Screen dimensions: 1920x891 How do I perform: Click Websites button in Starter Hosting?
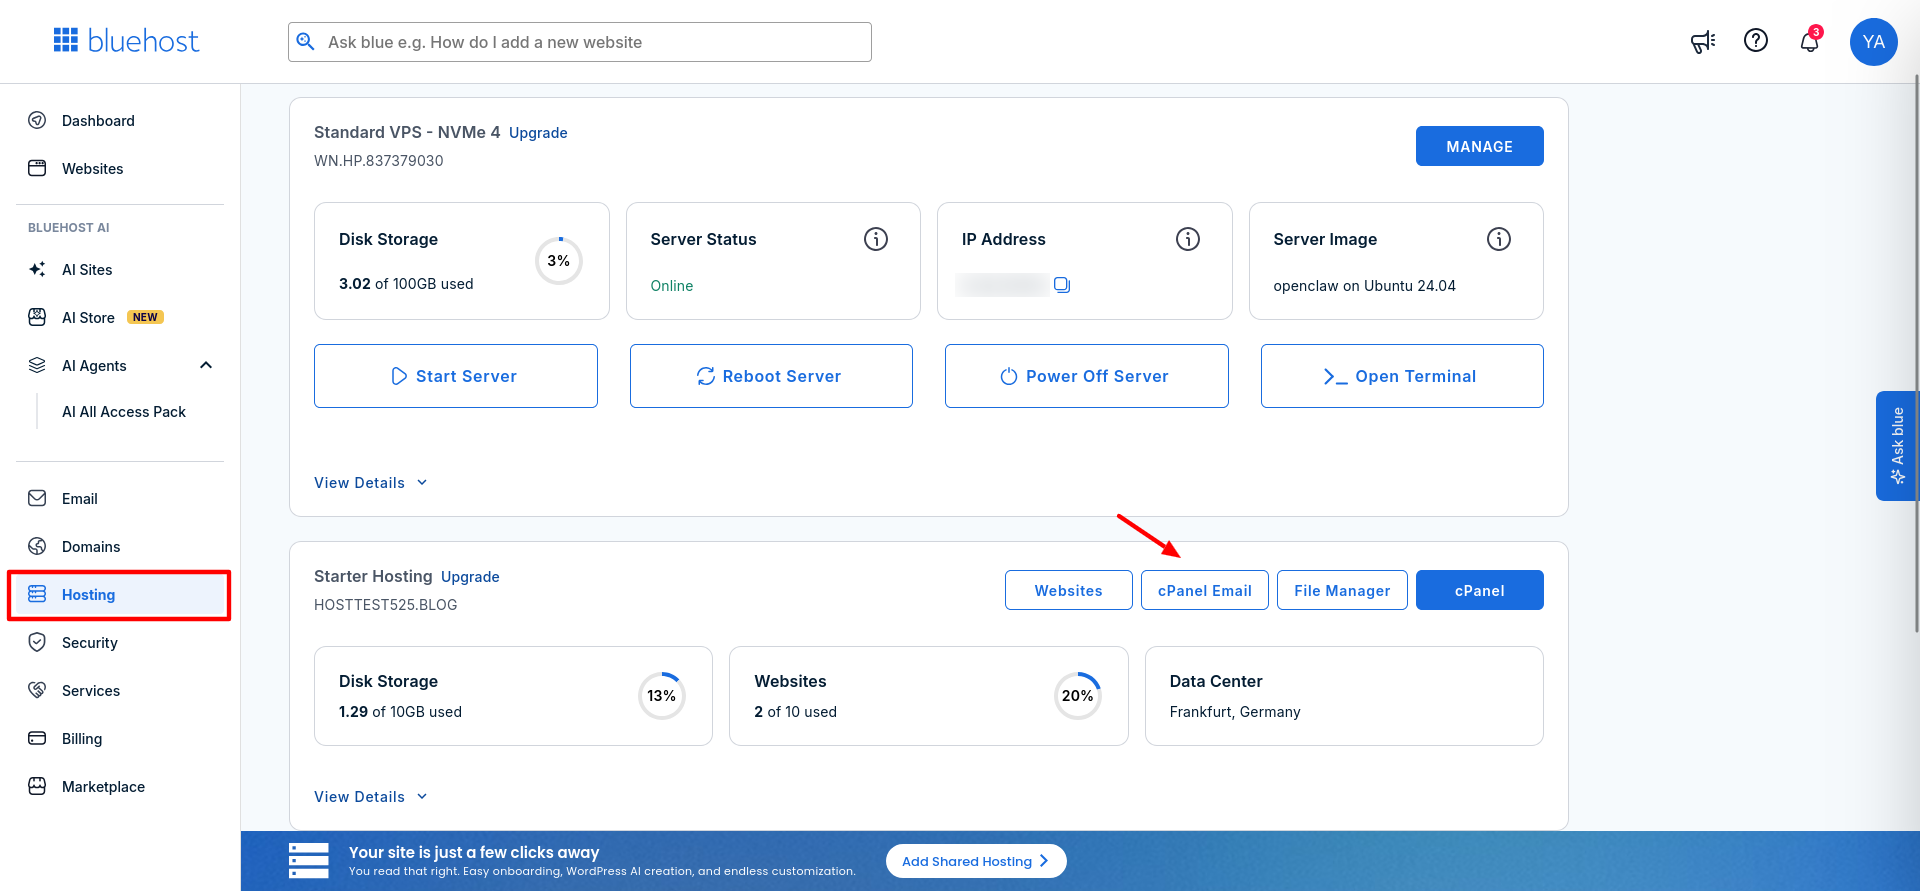1069,590
